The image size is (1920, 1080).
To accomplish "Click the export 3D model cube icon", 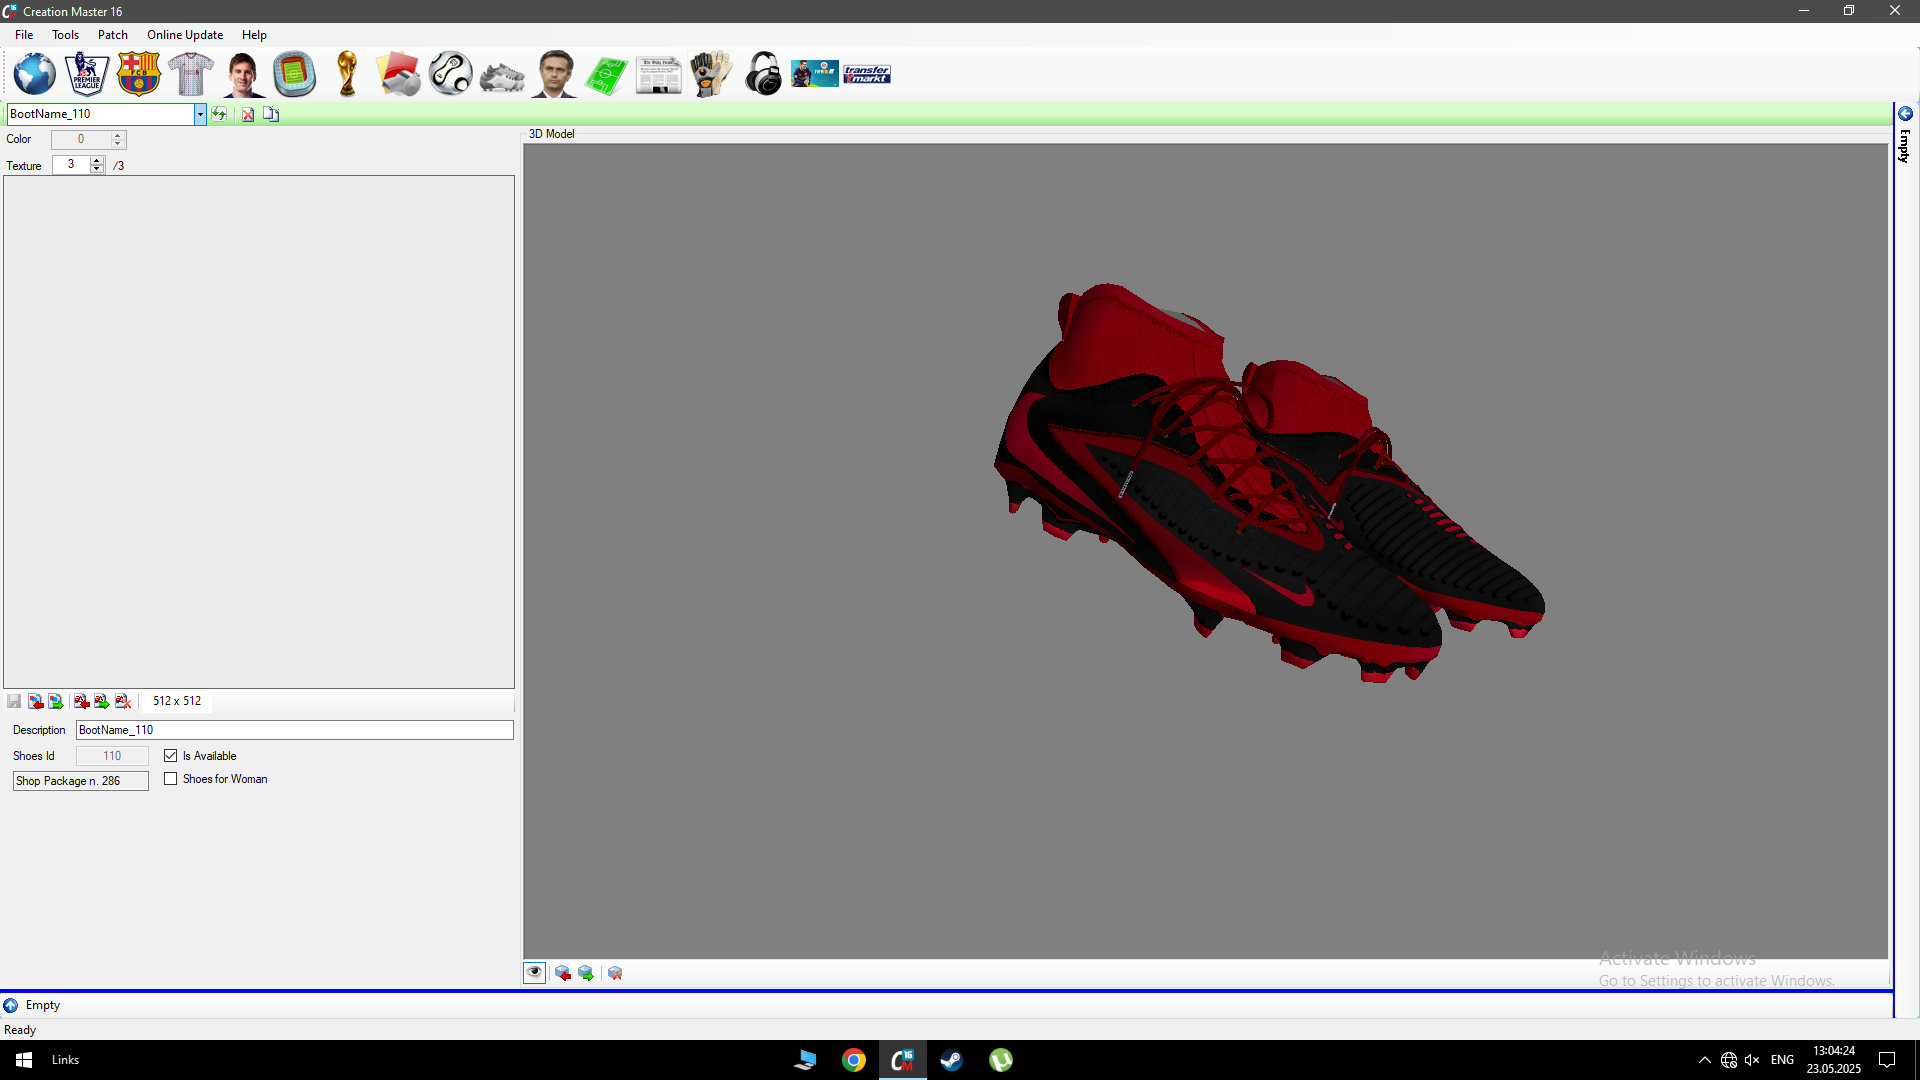I will pyautogui.click(x=586, y=973).
